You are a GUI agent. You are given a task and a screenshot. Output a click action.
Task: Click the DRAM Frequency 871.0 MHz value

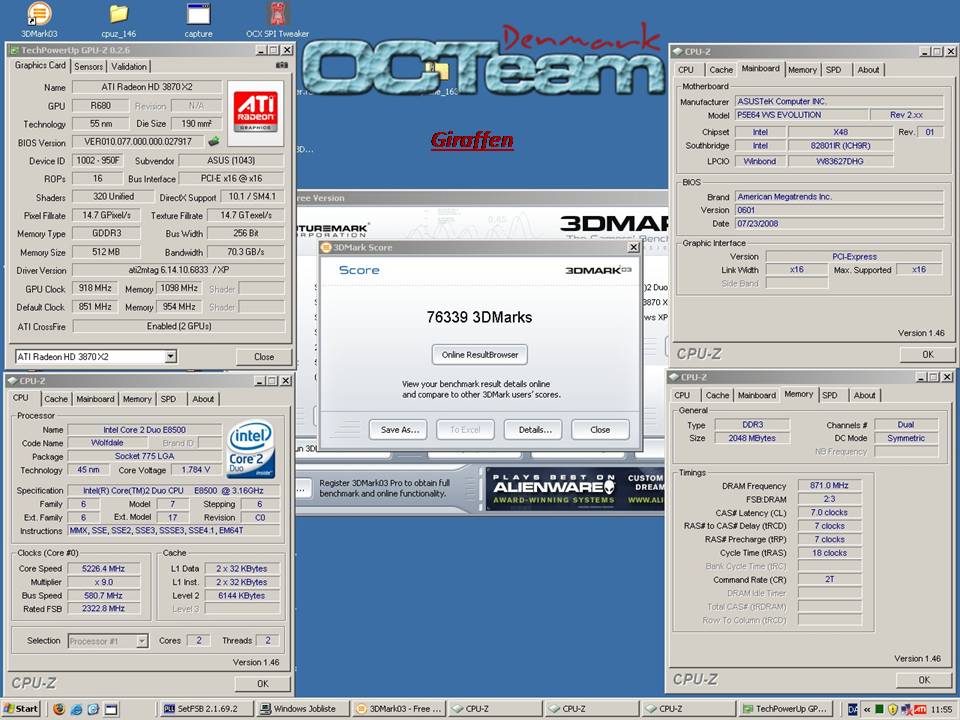click(x=830, y=485)
